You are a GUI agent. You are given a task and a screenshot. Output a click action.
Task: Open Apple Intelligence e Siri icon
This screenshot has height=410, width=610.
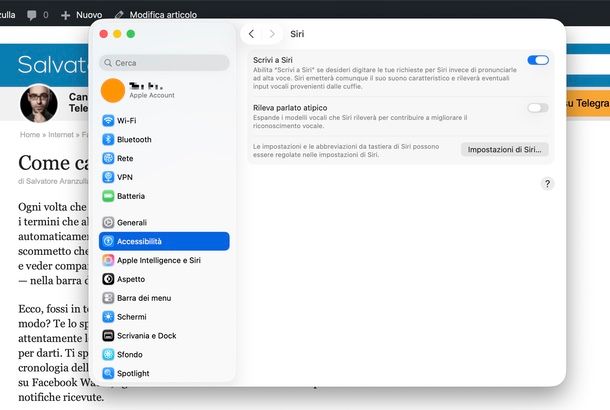108,260
